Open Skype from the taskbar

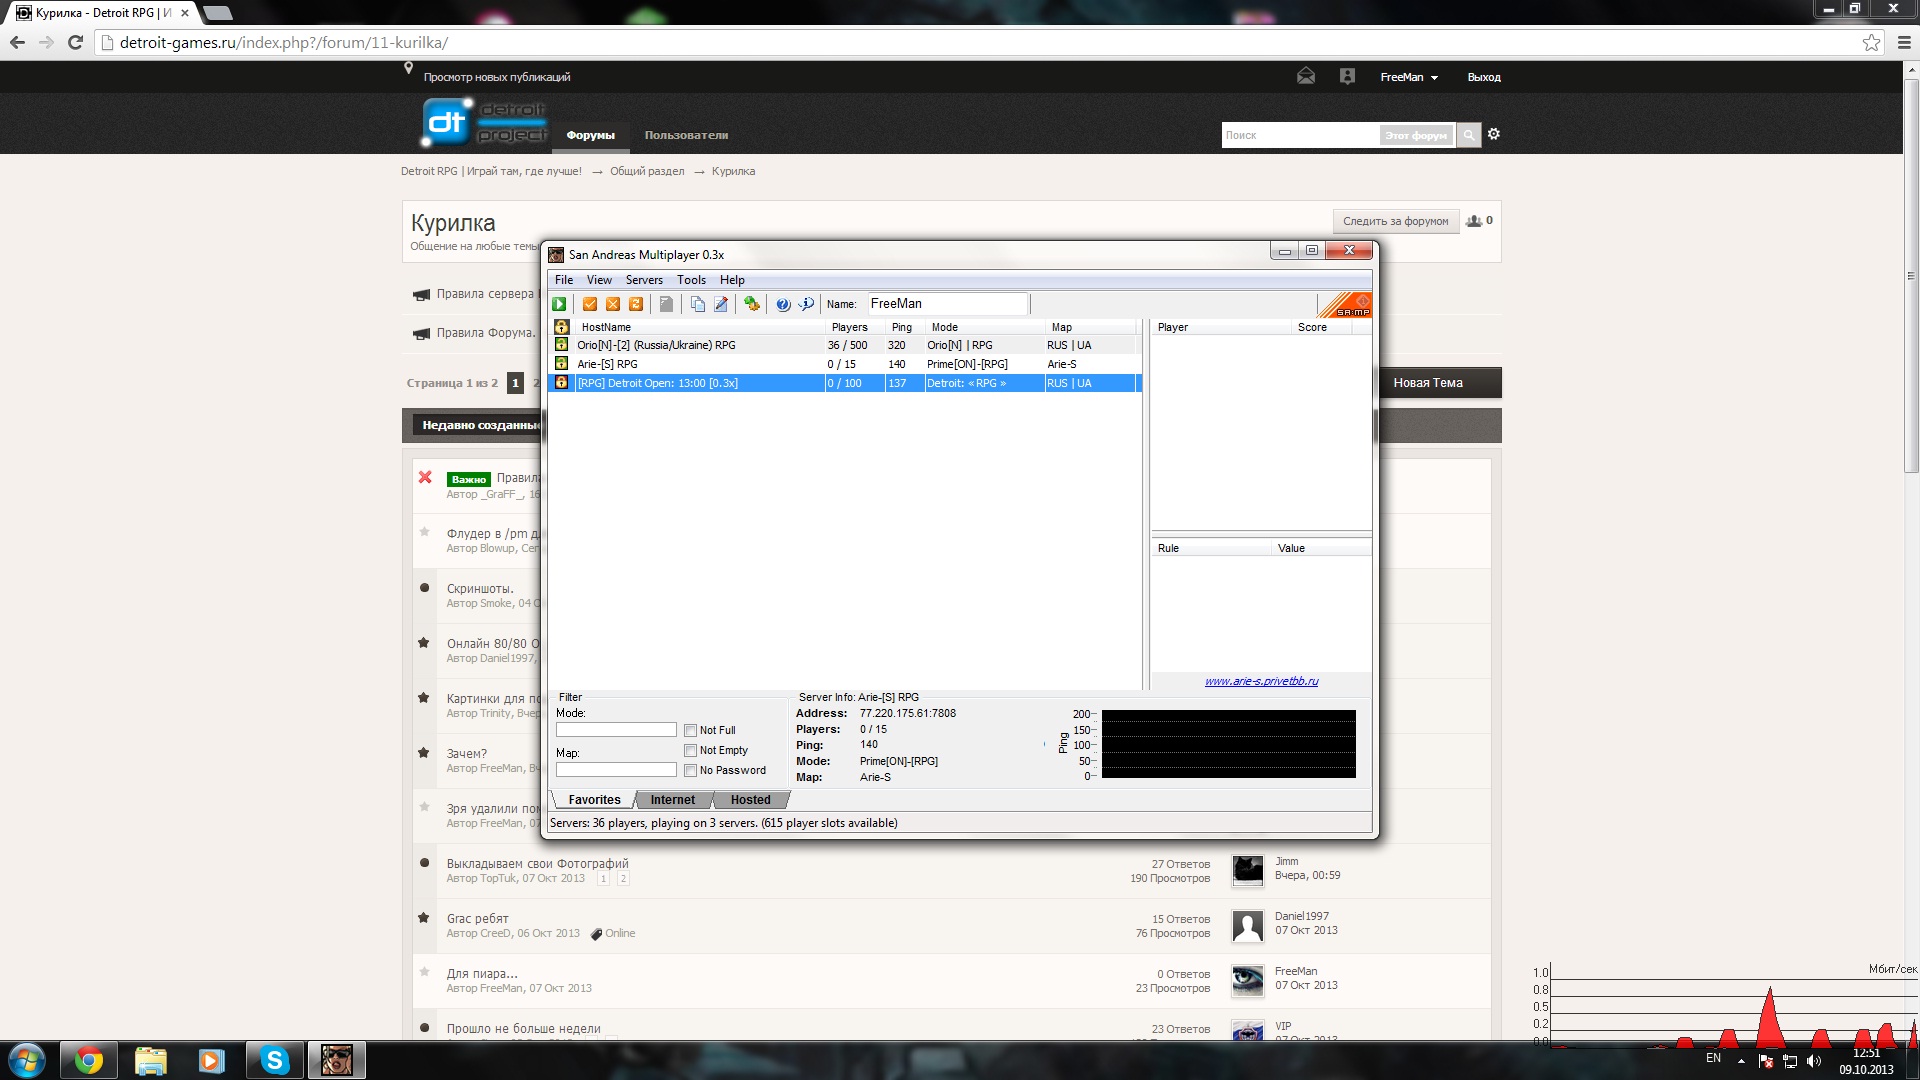pyautogui.click(x=274, y=1060)
